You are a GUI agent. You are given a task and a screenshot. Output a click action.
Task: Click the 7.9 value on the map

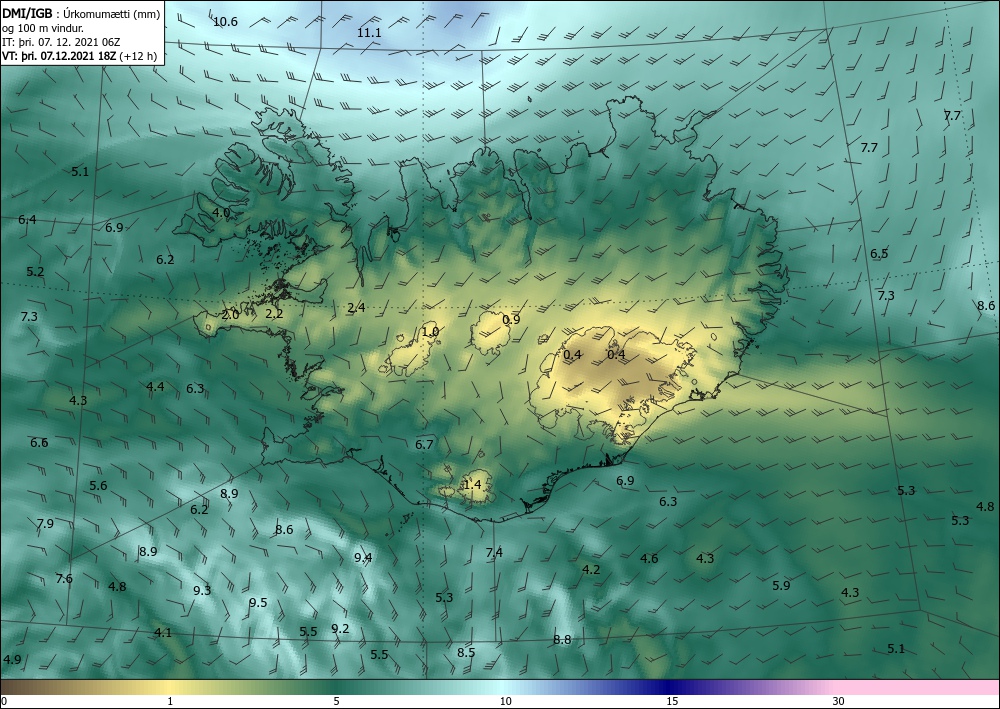click(45, 523)
